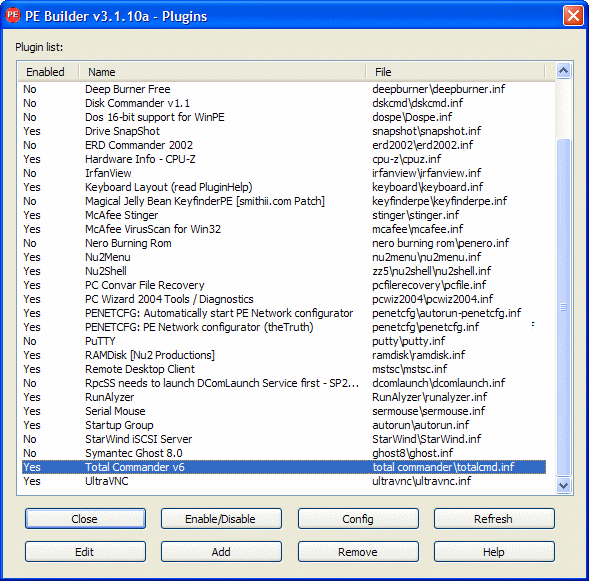
Task: Open the Help button
Action: [x=494, y=552]
